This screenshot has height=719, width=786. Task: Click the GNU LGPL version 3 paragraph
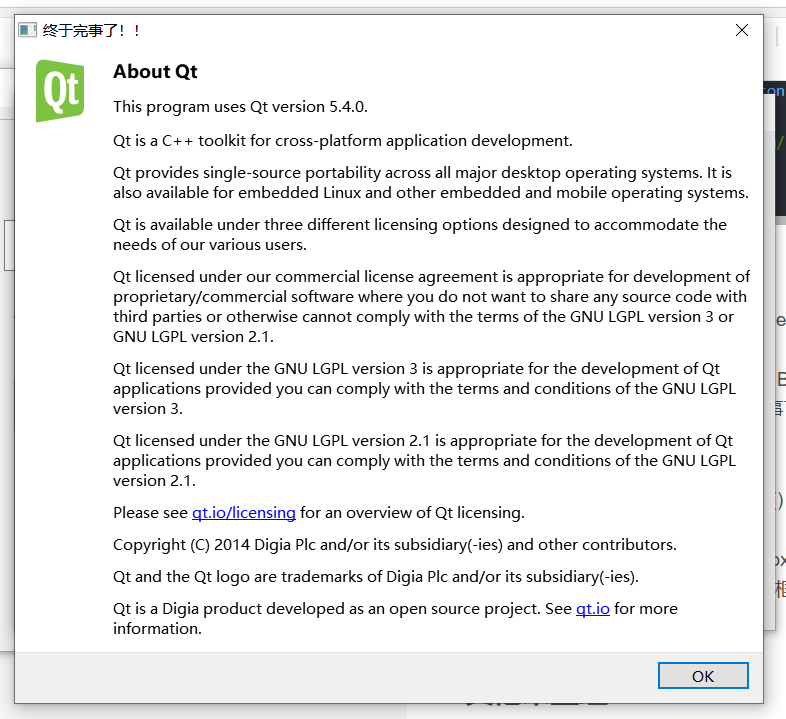coord(424,389)
